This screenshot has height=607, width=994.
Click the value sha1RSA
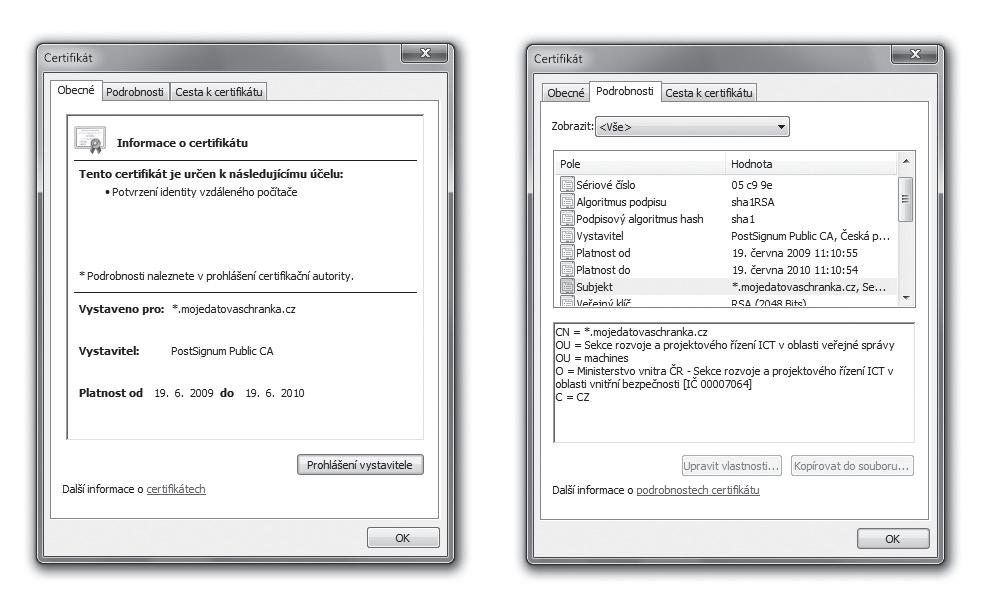[x=752, y=202]
